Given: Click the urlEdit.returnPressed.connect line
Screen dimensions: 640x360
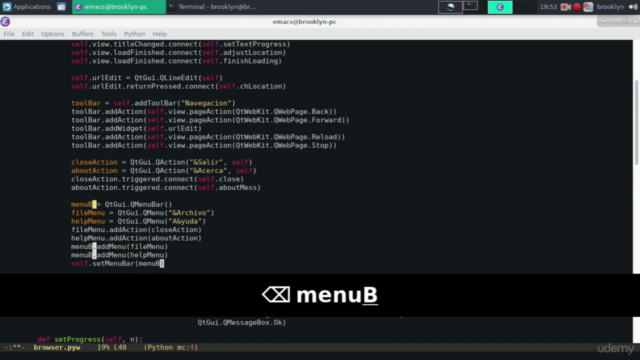Looking at the screenshot, I should (178, 87).
